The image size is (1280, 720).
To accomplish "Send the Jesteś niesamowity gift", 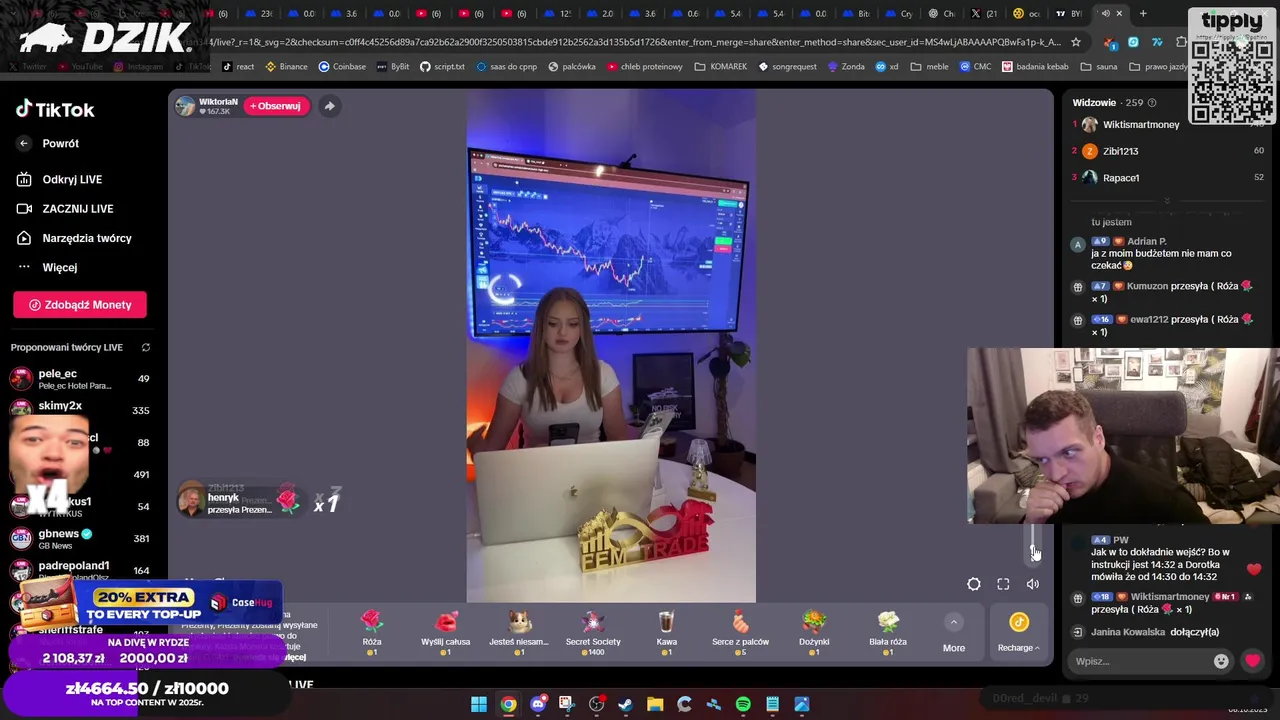I will 519,633.
